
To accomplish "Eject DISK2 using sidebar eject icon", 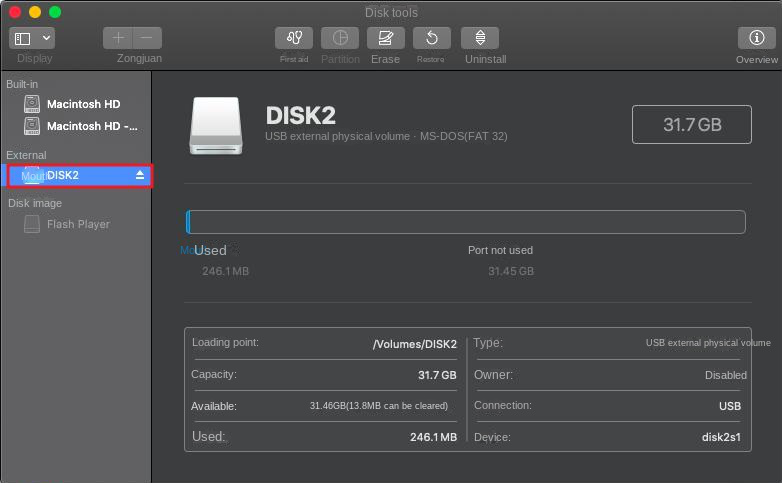I will pyautogui.click(x=140, y=175).
